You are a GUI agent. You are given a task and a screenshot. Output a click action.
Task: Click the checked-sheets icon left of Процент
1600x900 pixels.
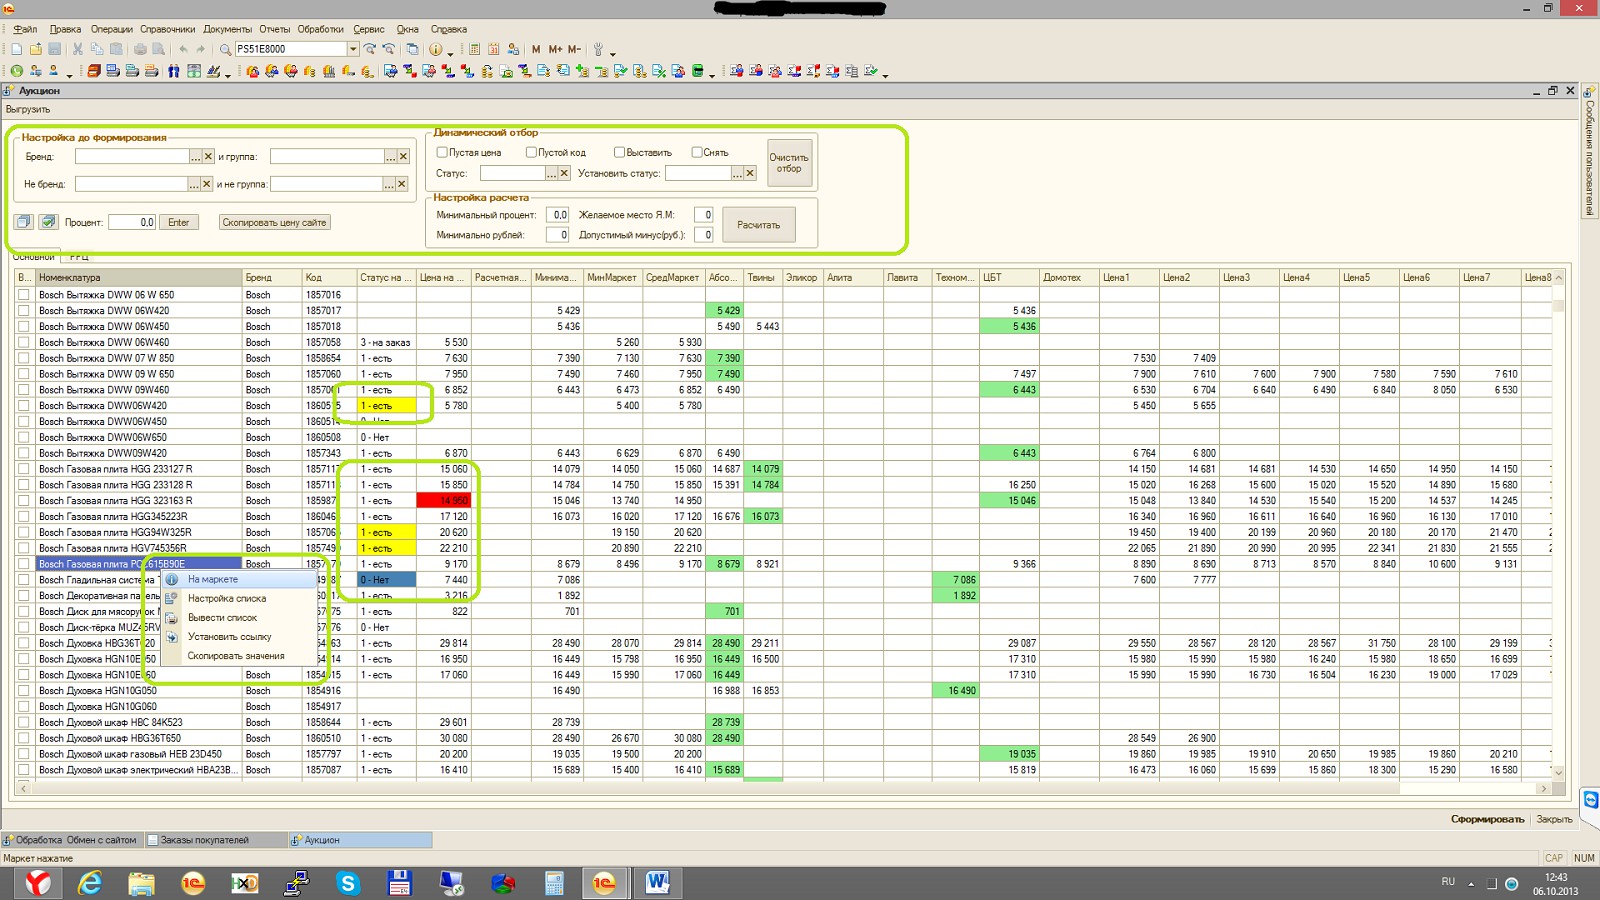48,222
